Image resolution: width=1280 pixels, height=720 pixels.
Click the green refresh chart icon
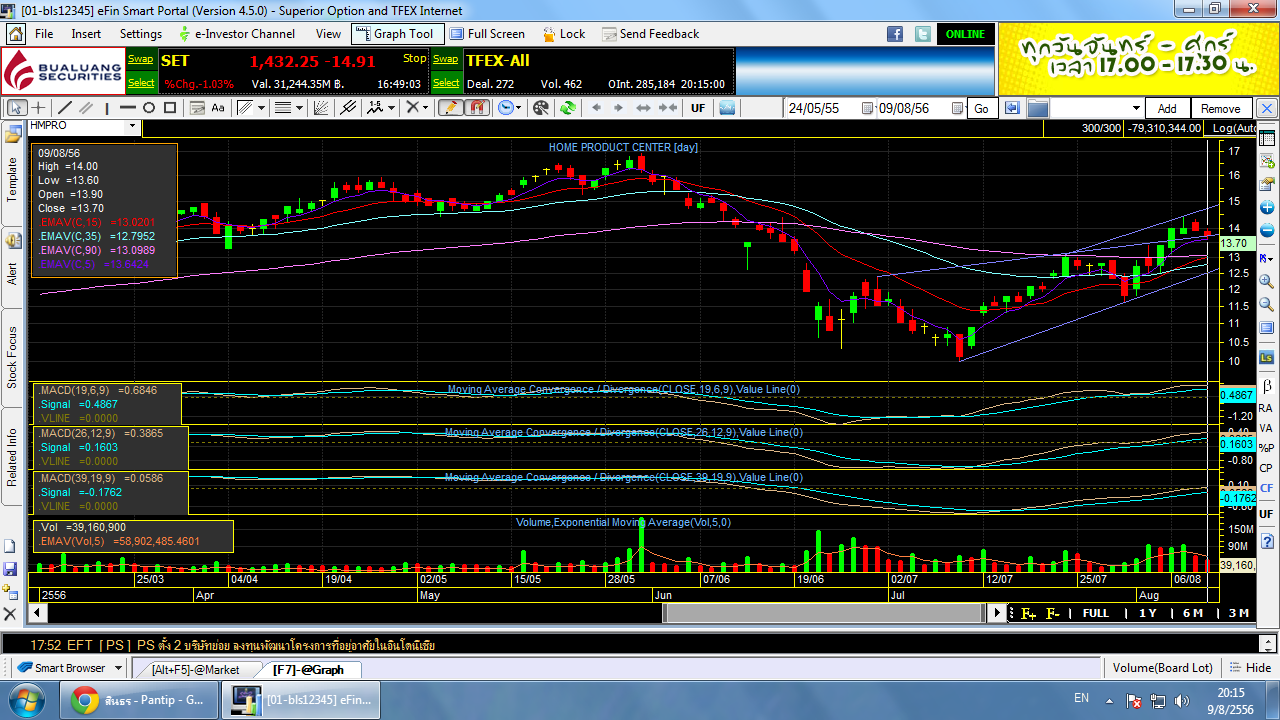click(x=568, y=108)
